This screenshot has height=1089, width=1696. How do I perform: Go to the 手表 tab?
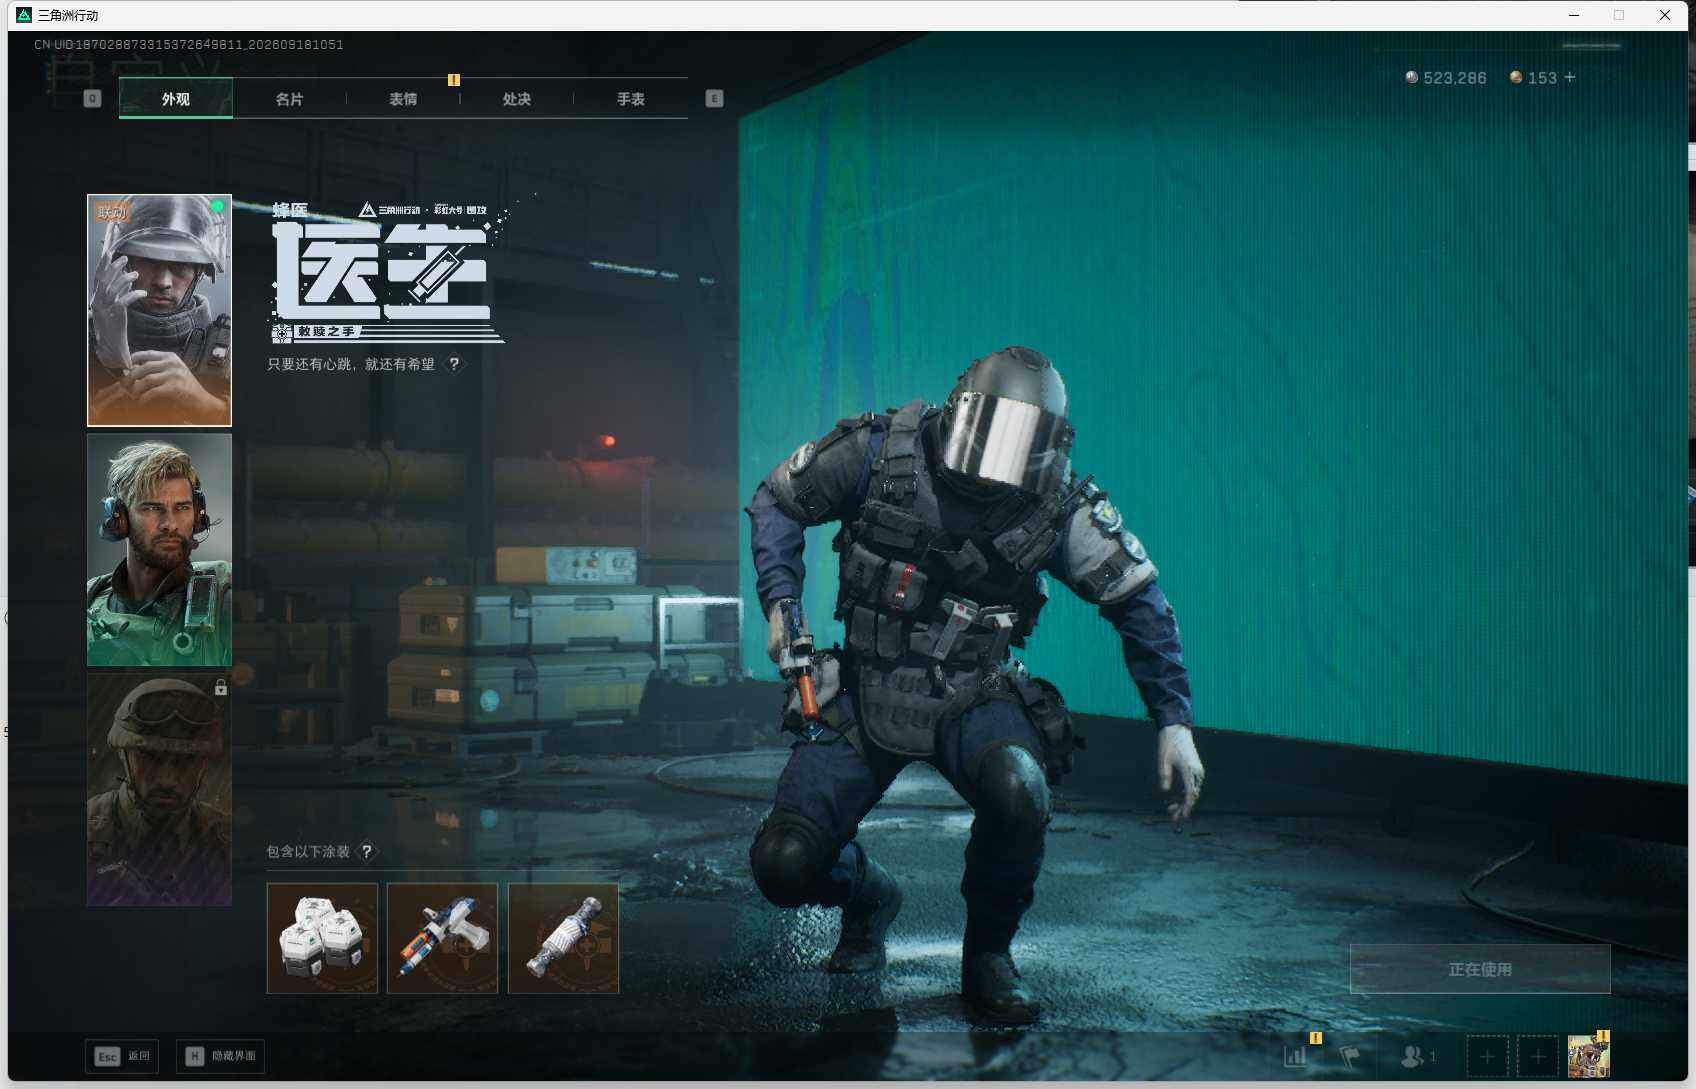[x=630, y=98]
